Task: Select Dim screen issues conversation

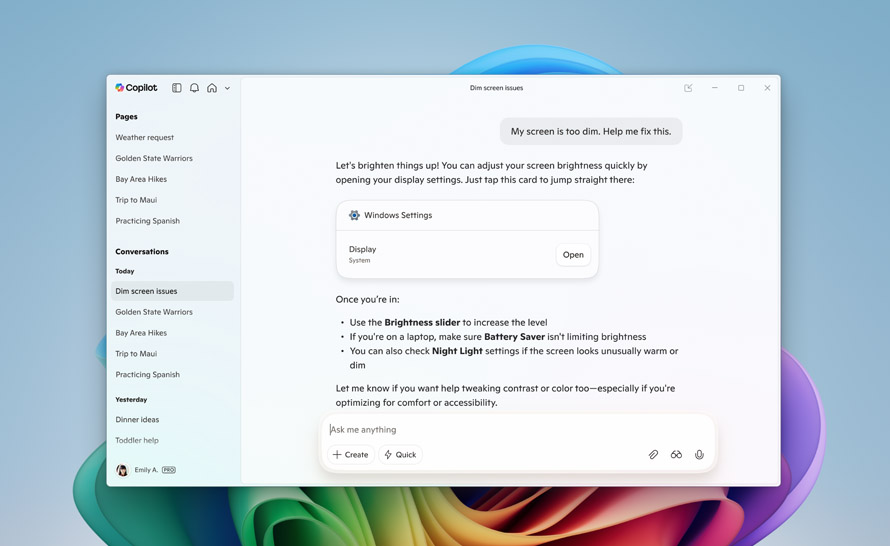Action: [147, 291]
